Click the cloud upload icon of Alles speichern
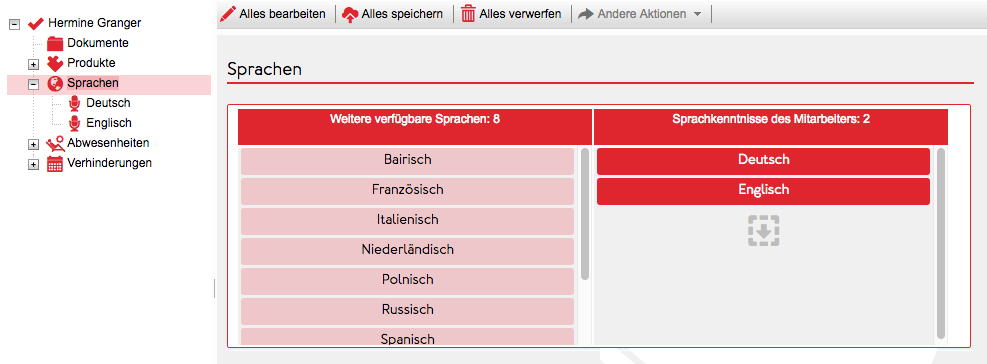The height and width of the screenshot is (364, 987). [x=350, y=14]
